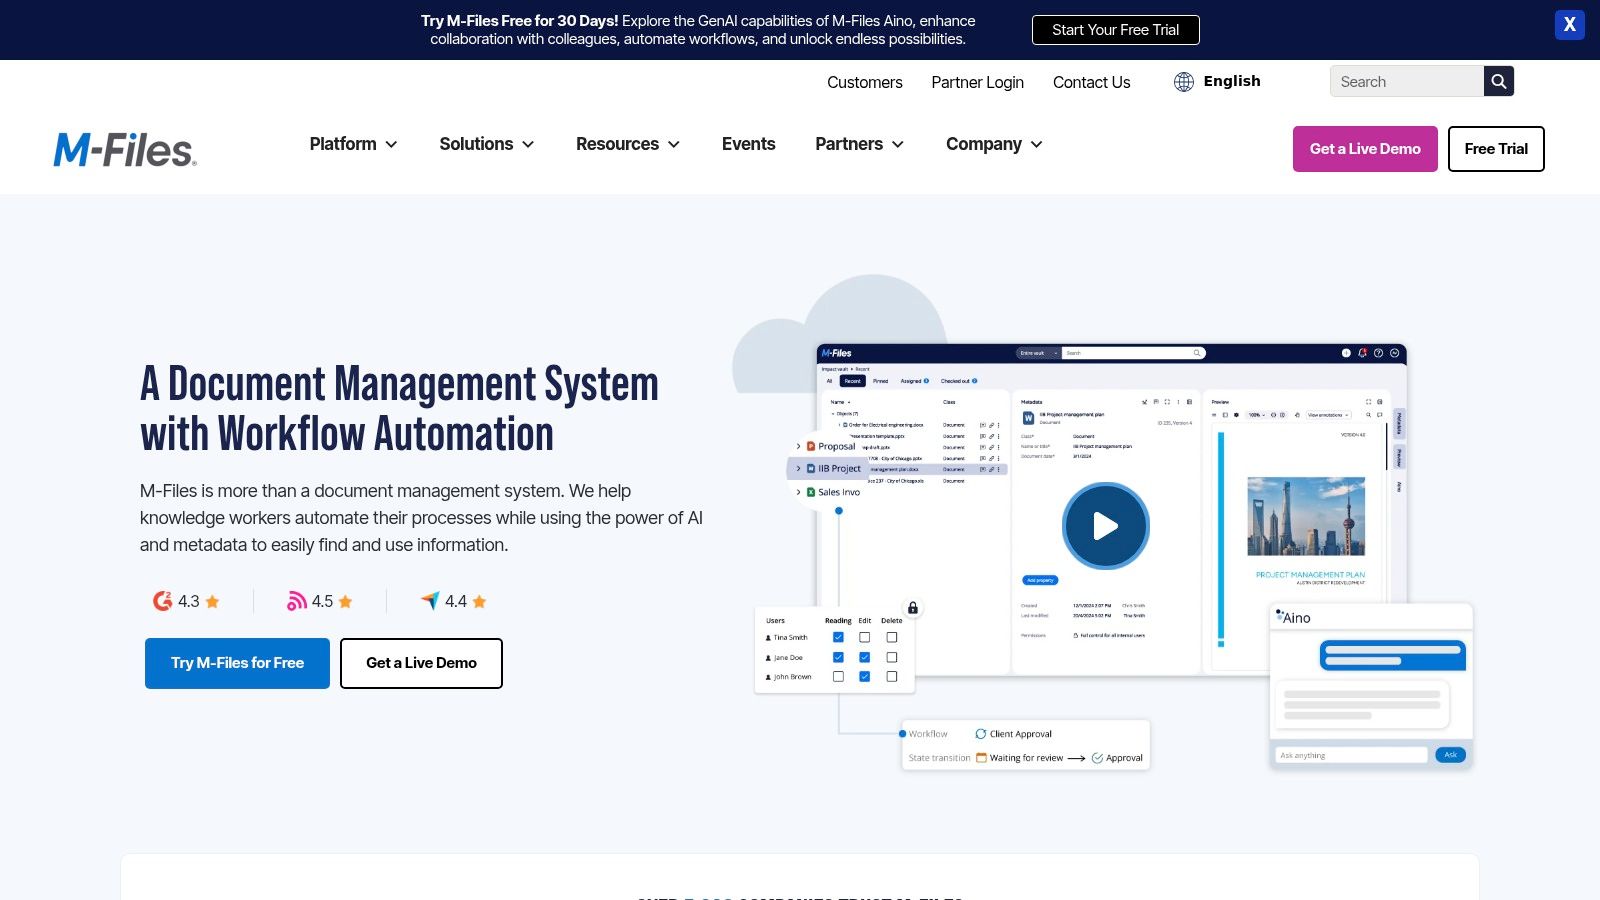The image size is (1600, 900).
Task: Select the Assigned tab in the mockup
Action: click(x=914, y=381)
